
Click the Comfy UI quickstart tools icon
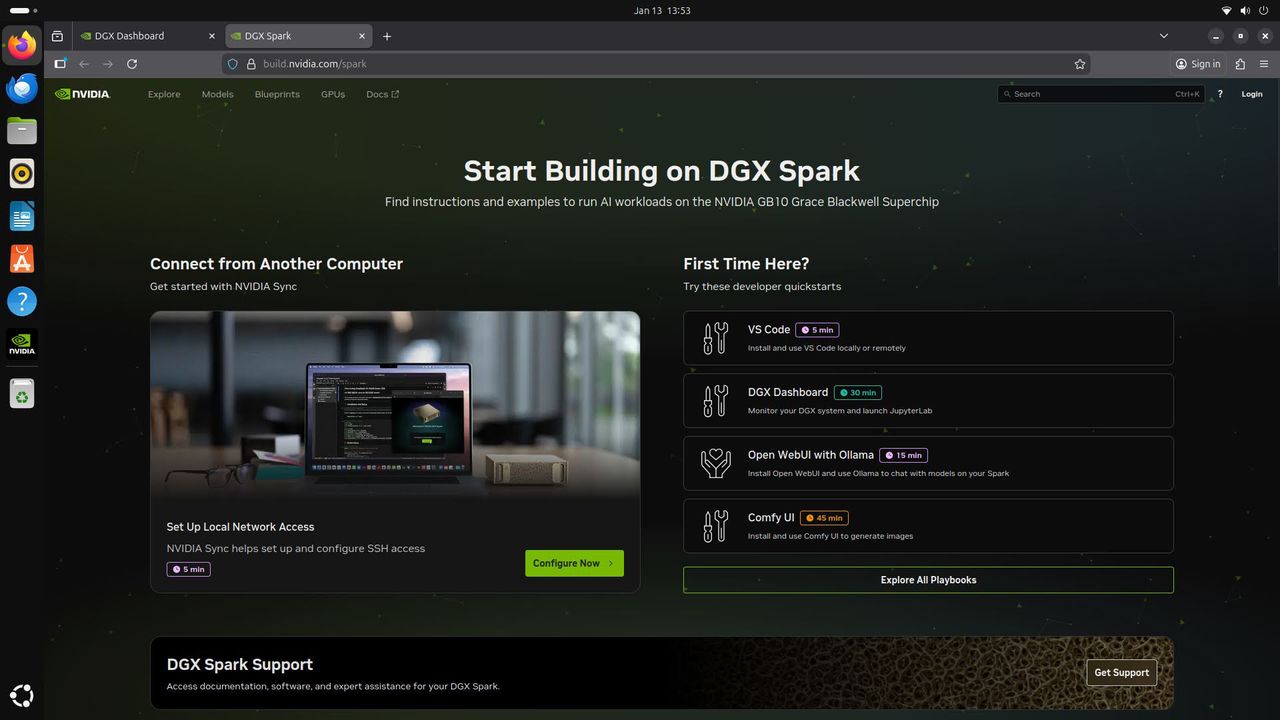(715, 526)
